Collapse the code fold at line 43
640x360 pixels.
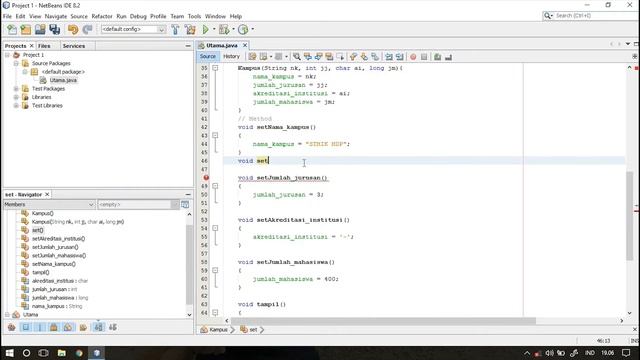(x=215, y=136)
